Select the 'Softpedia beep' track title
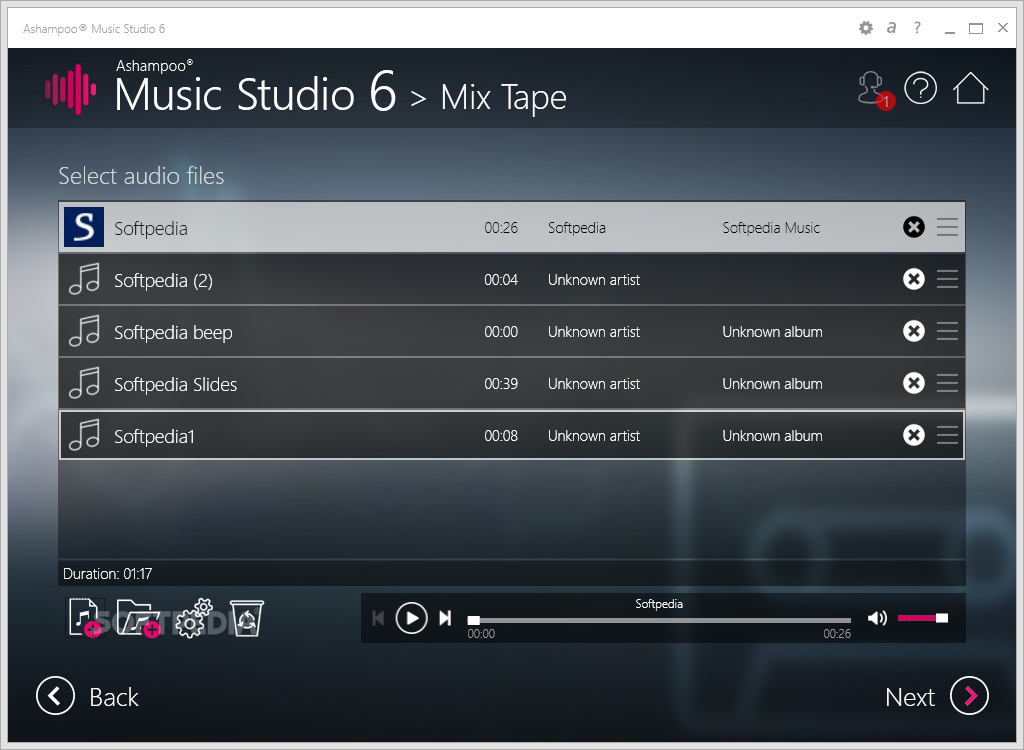1024x750 pixels. [173, 333]
